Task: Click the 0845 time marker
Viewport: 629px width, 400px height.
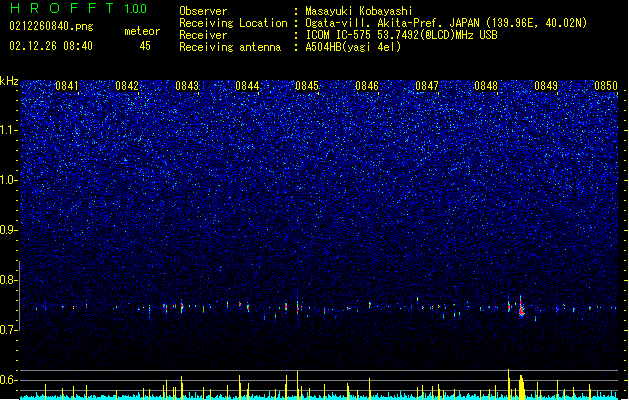Action: pos(307,86)
